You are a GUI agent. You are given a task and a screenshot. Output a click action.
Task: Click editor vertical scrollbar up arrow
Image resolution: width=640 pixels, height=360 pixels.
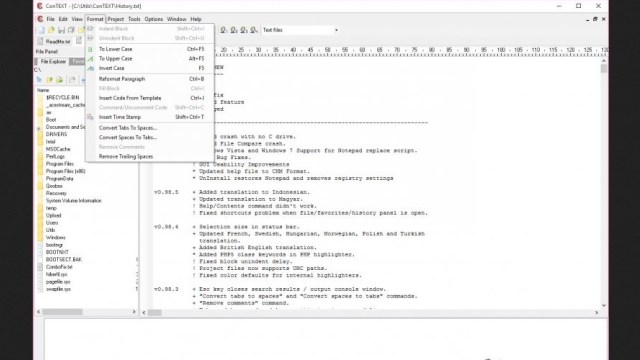click(604, 61)
